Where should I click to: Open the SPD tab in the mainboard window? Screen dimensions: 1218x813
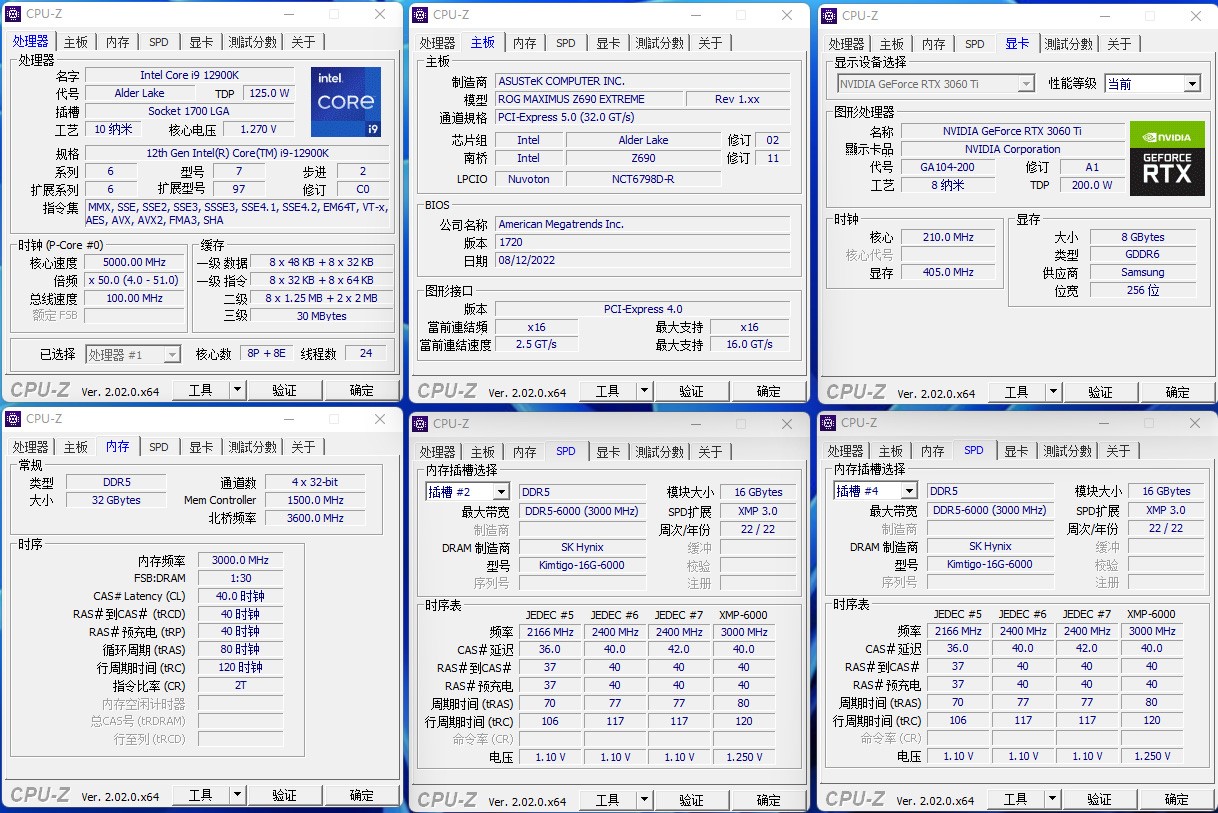point(566,43)
